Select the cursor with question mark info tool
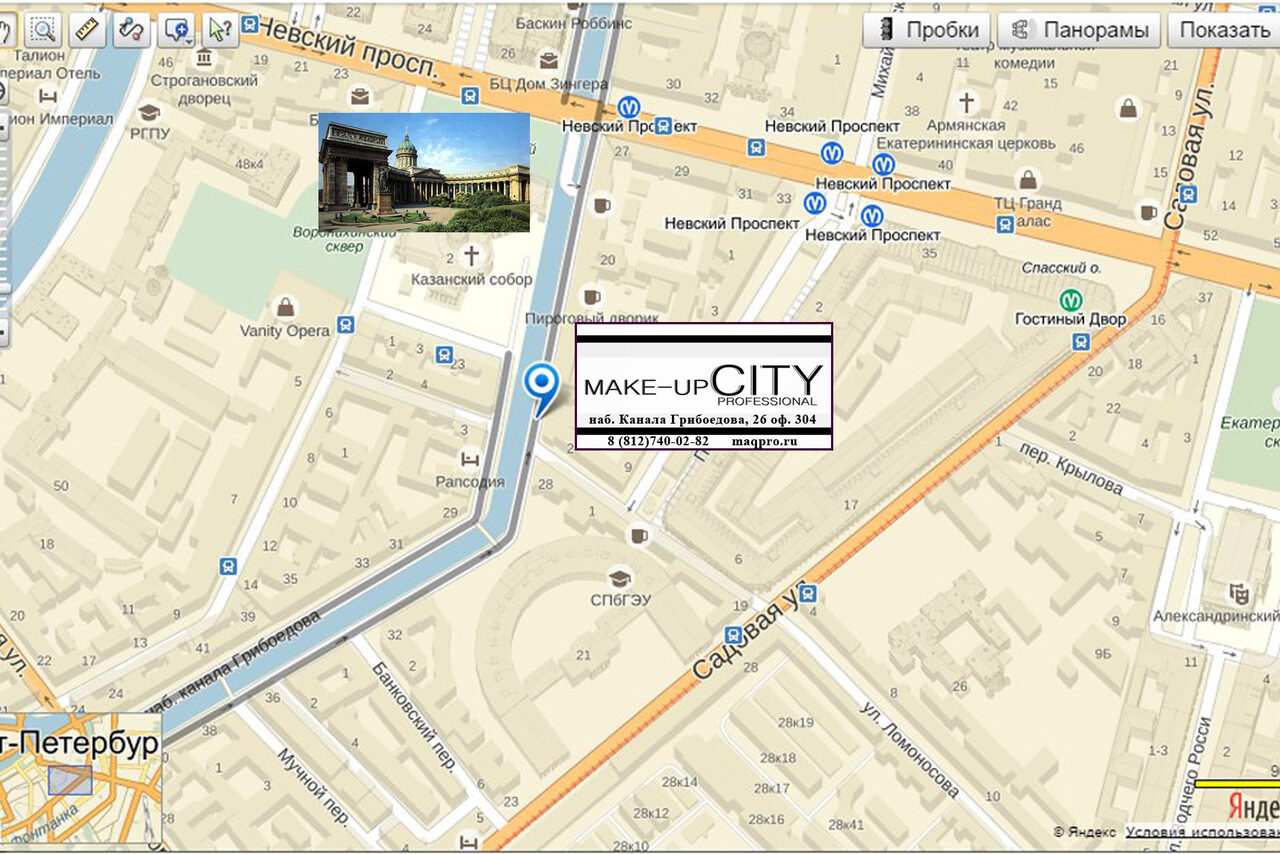This screenshot has height=854, width=1280. point(220,30)
